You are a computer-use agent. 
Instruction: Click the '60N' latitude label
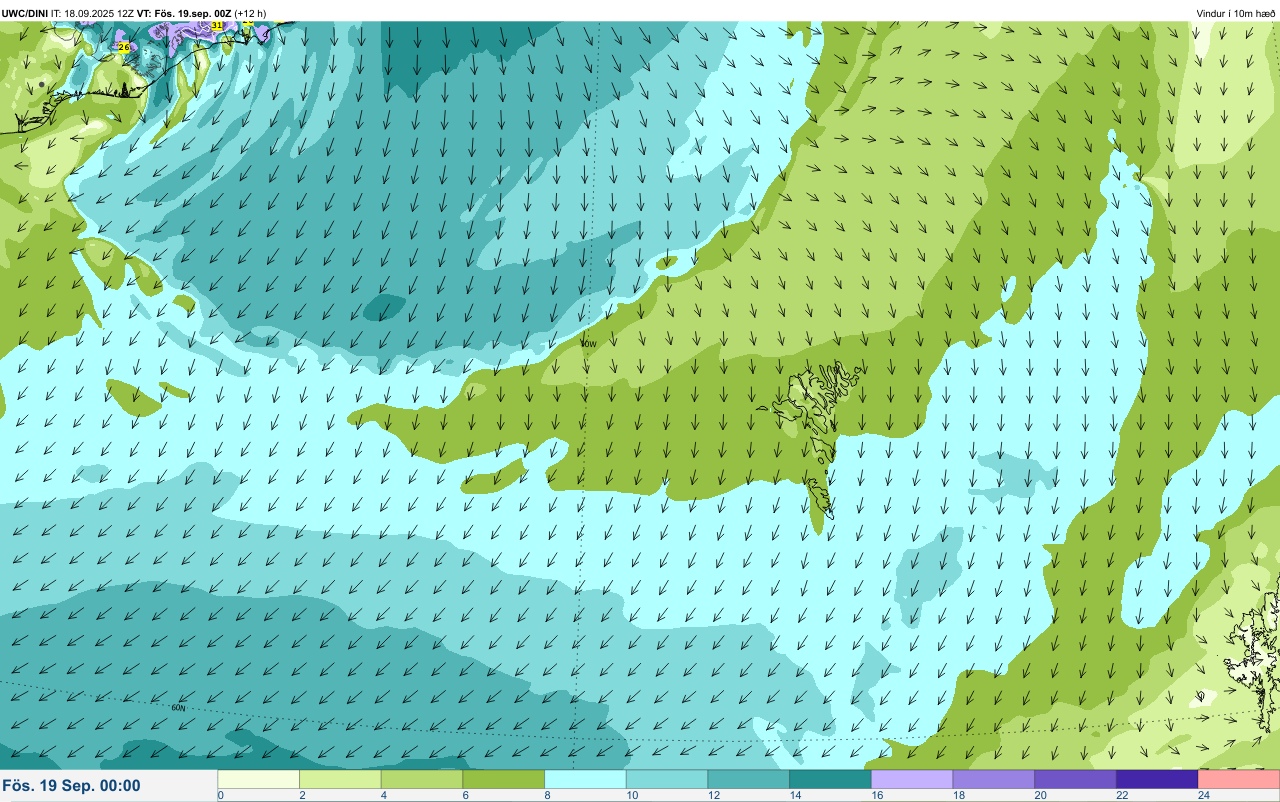tap(178, 708)
